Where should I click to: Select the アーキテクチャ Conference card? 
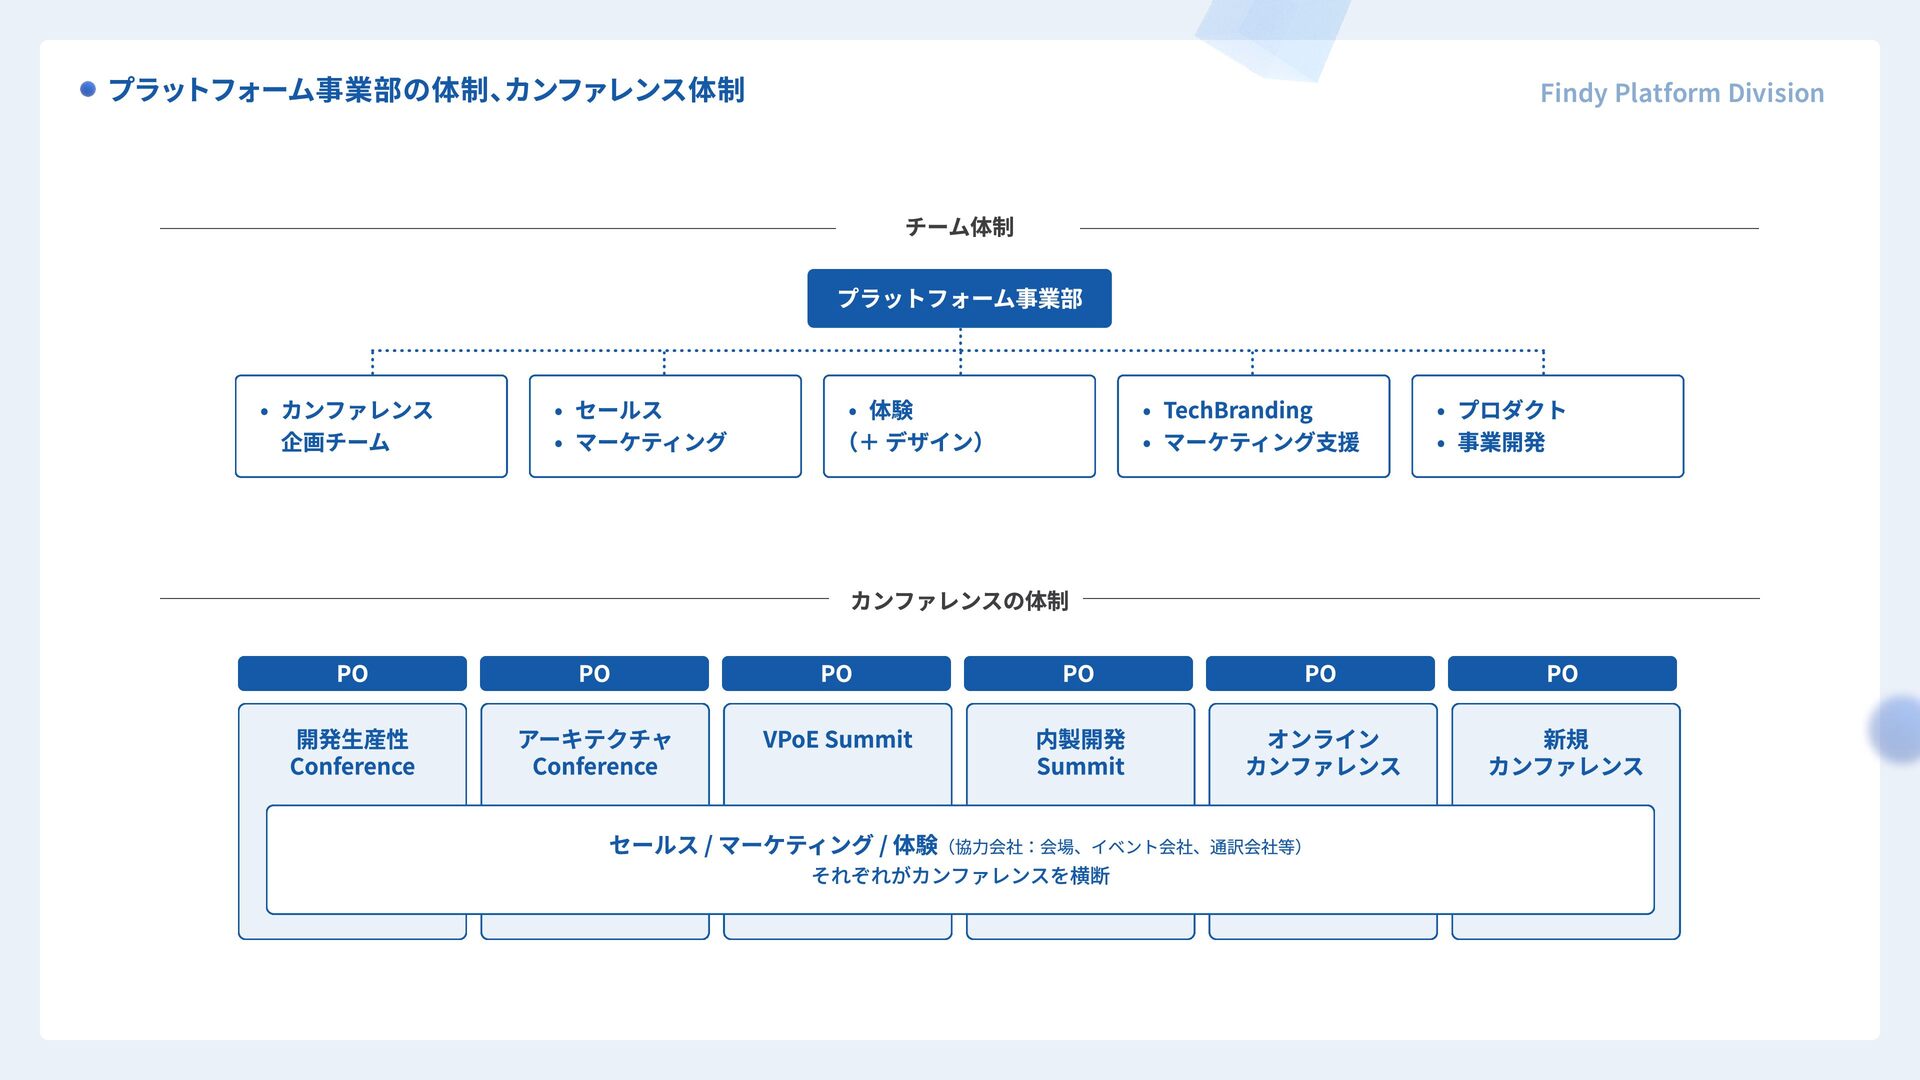[595, 753]
